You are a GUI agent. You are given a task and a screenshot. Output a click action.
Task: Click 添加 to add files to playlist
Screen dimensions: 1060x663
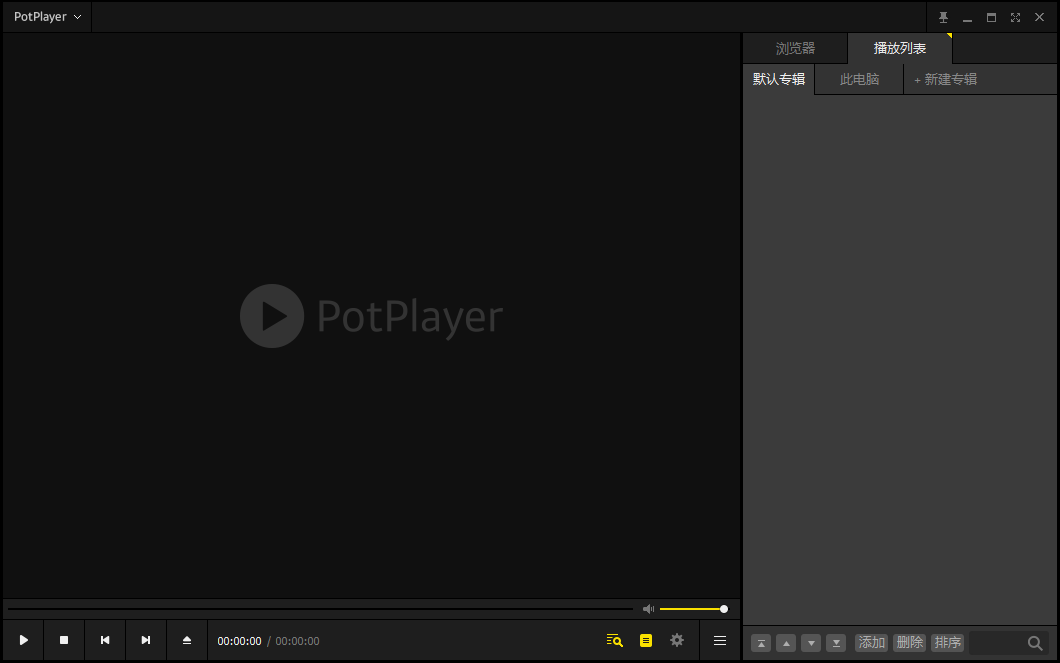click(871, 642)
